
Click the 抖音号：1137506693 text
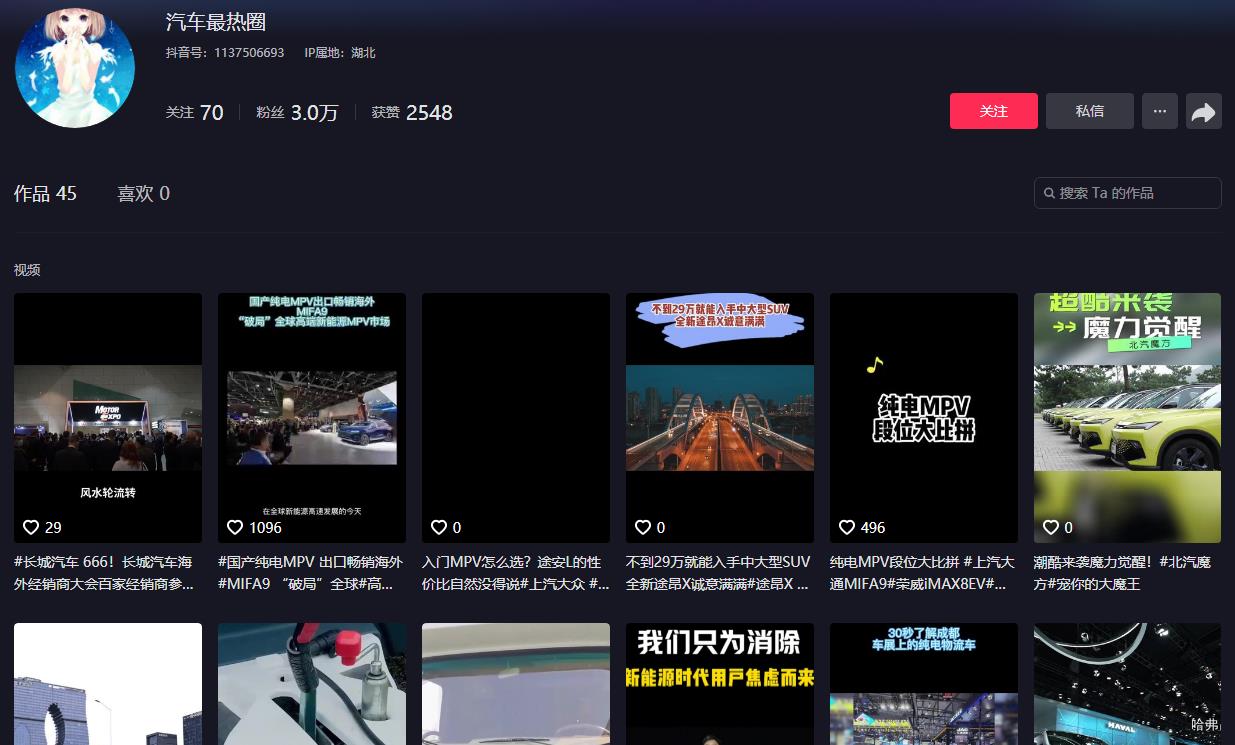225,53
